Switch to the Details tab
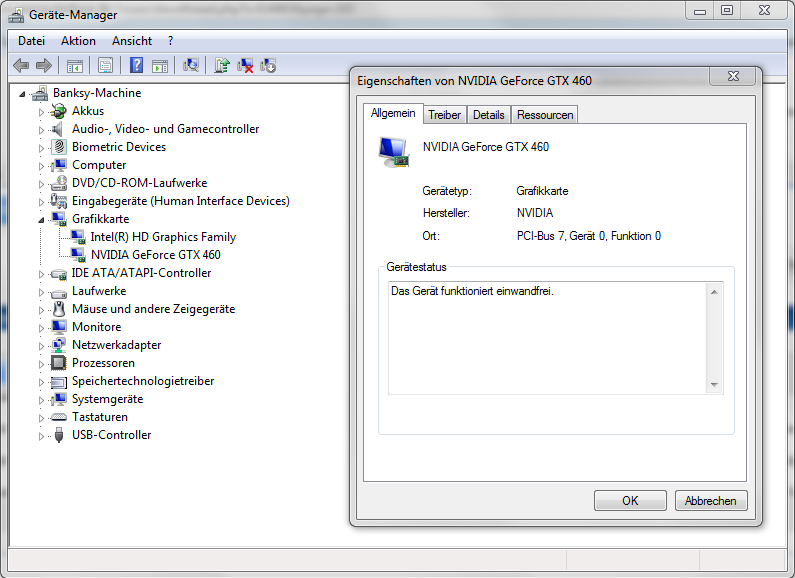 (x=489, y=115)
